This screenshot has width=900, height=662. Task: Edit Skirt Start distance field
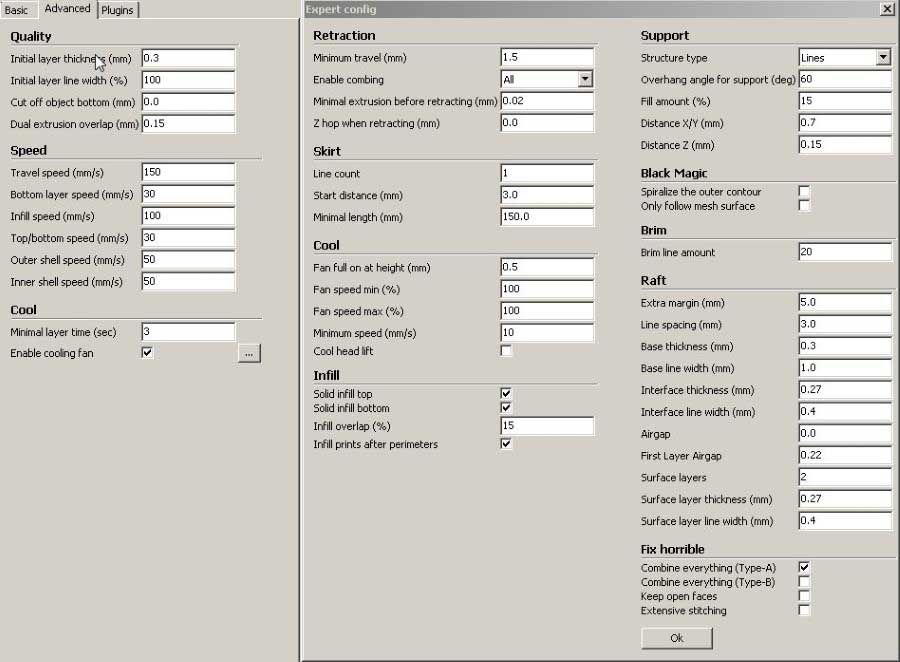[x=547, y=195]
